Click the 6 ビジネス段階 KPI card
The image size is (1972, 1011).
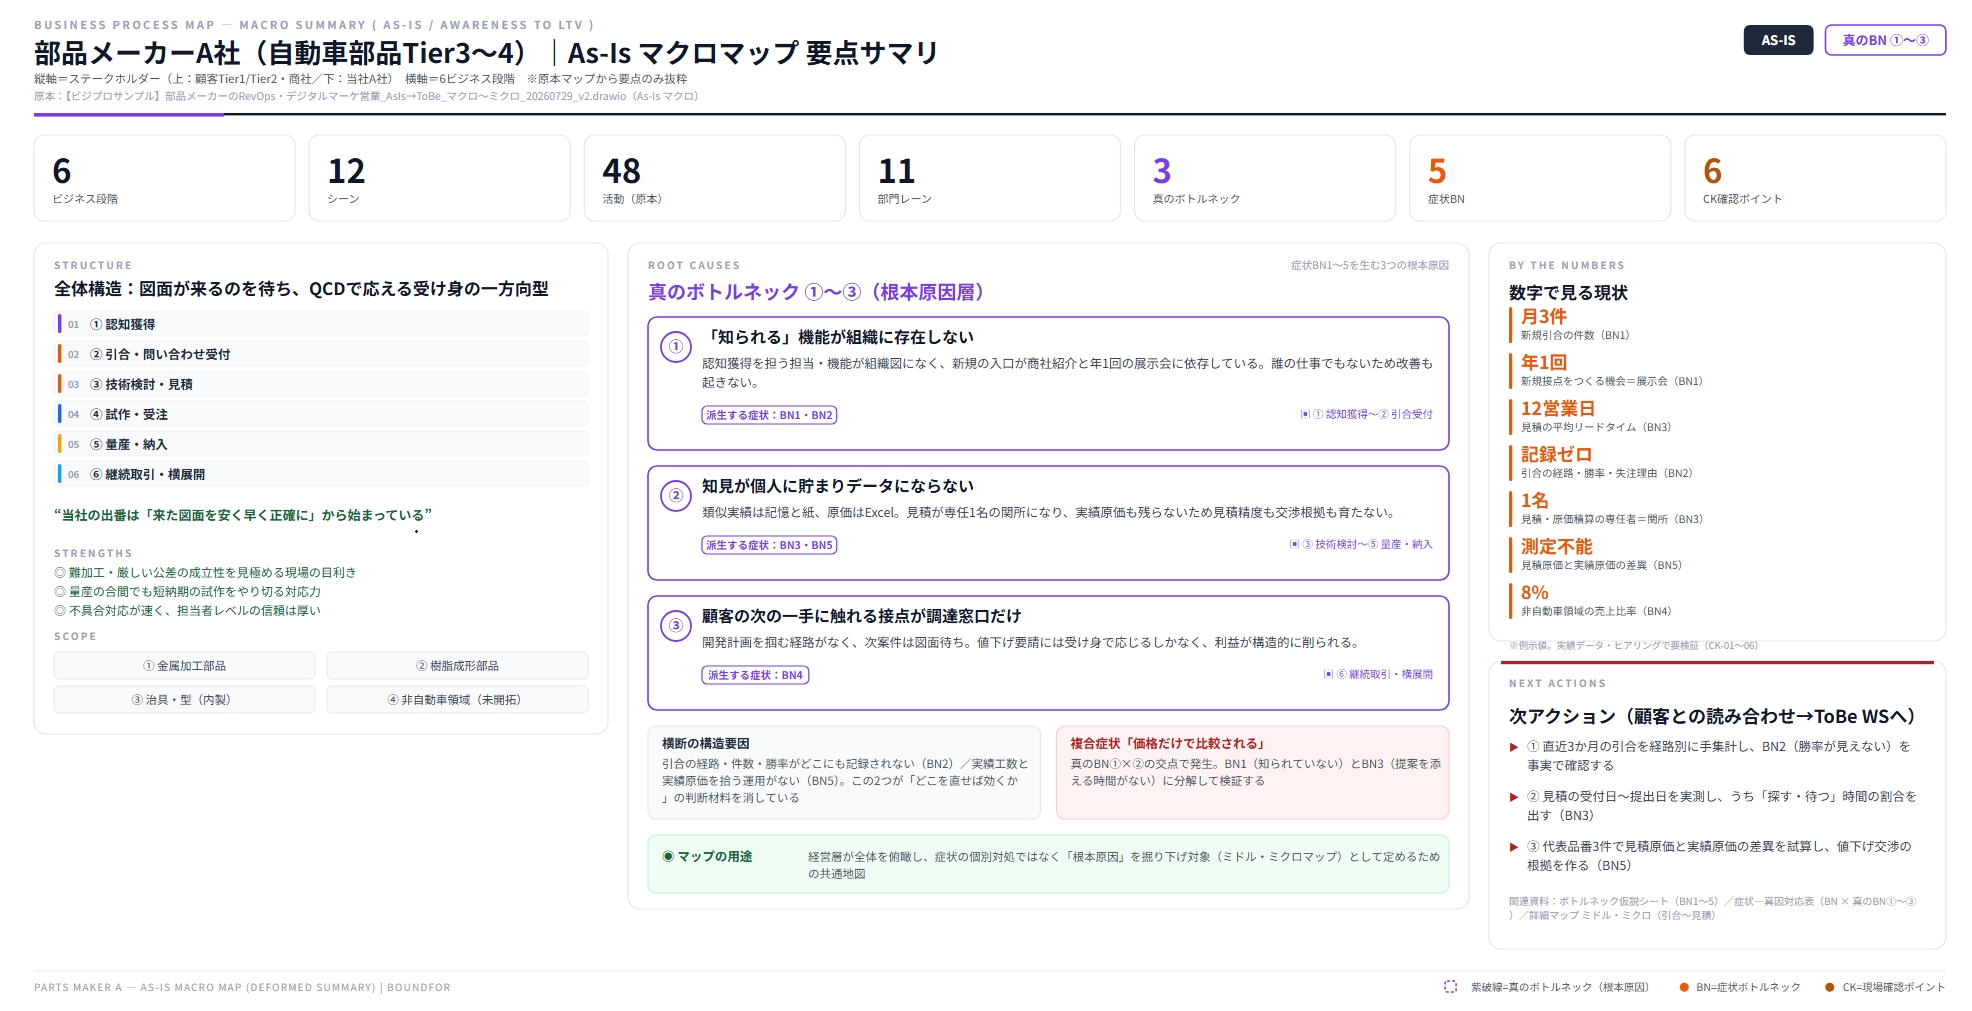(164, 178)
